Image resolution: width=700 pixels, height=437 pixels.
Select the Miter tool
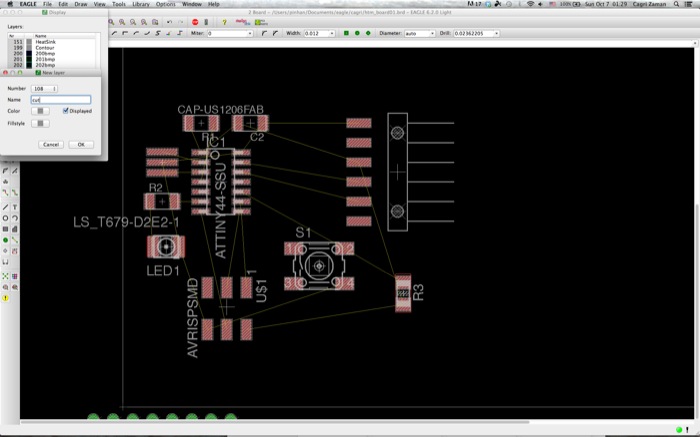click(x=5, y=171)
